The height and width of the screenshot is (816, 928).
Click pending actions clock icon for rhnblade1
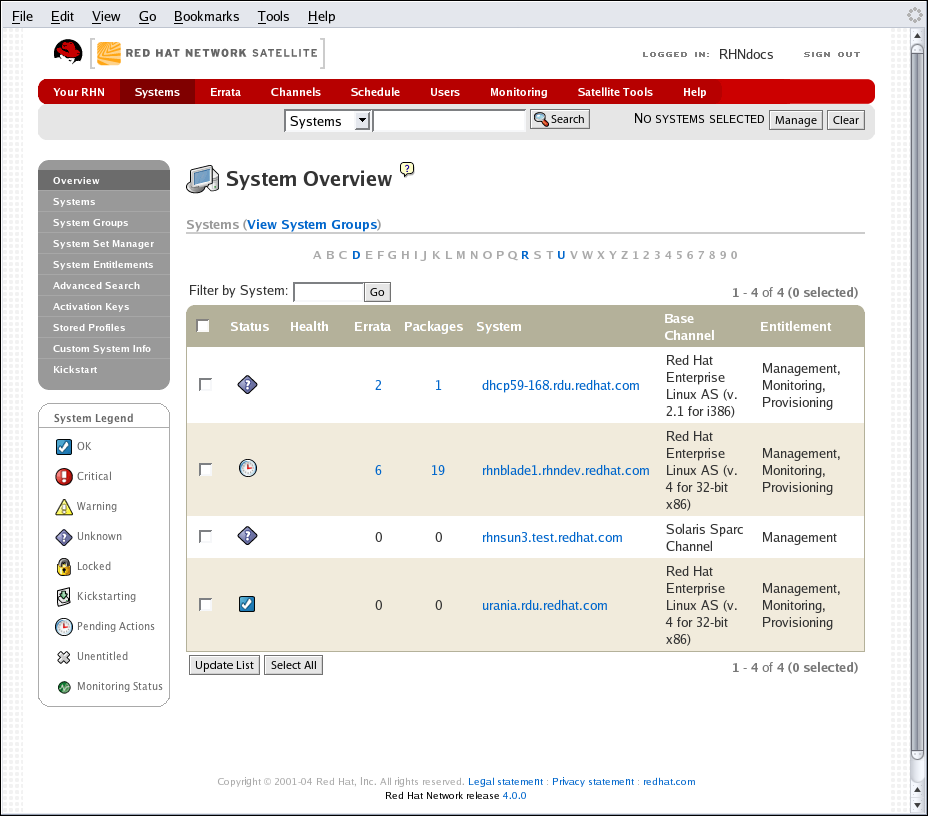coord(247,469)
